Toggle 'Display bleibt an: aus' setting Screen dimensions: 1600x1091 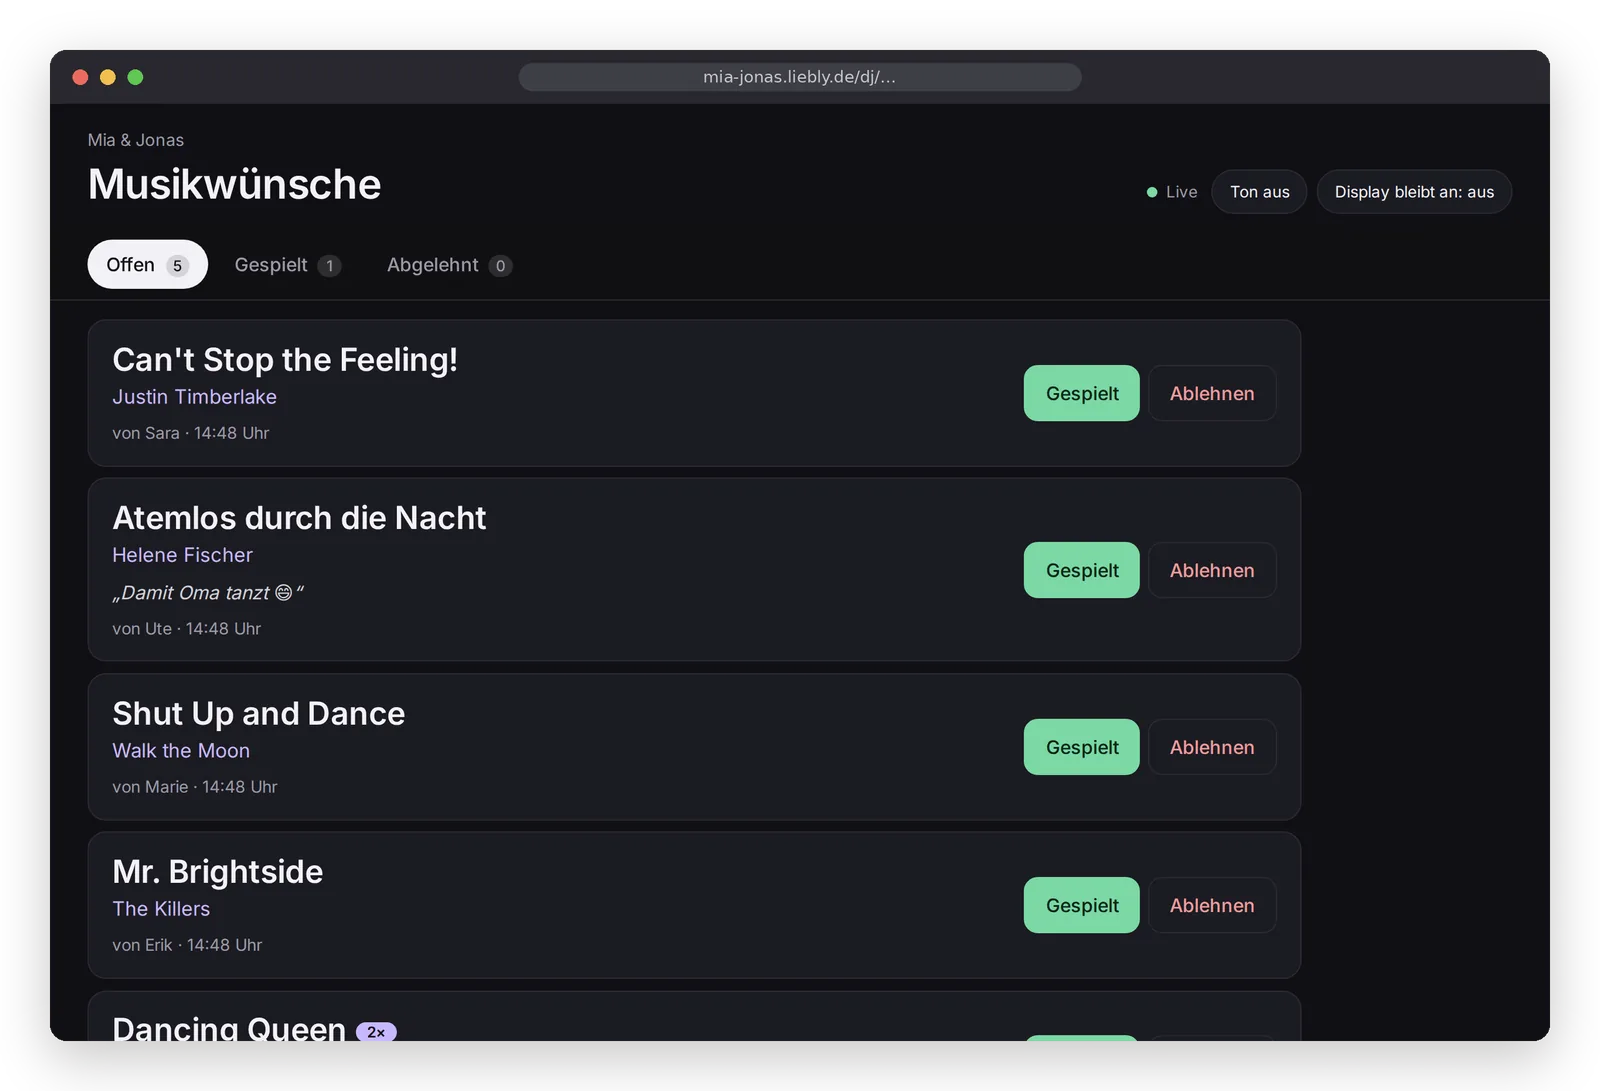(1414, 192)
